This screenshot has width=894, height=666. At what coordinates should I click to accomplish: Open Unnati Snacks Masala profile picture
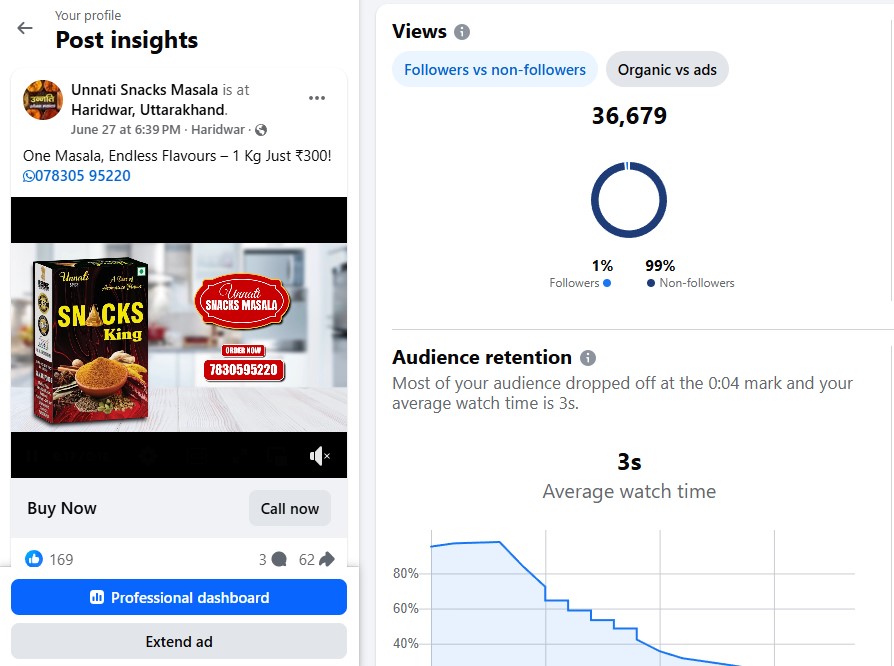(43, 100)
